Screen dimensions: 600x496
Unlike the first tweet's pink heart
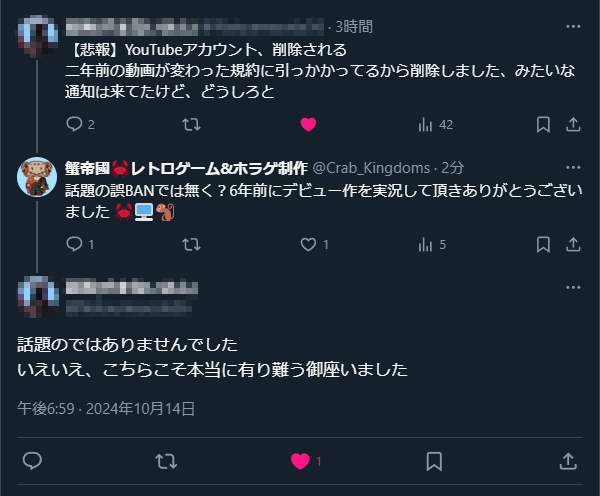coord(308,124)
